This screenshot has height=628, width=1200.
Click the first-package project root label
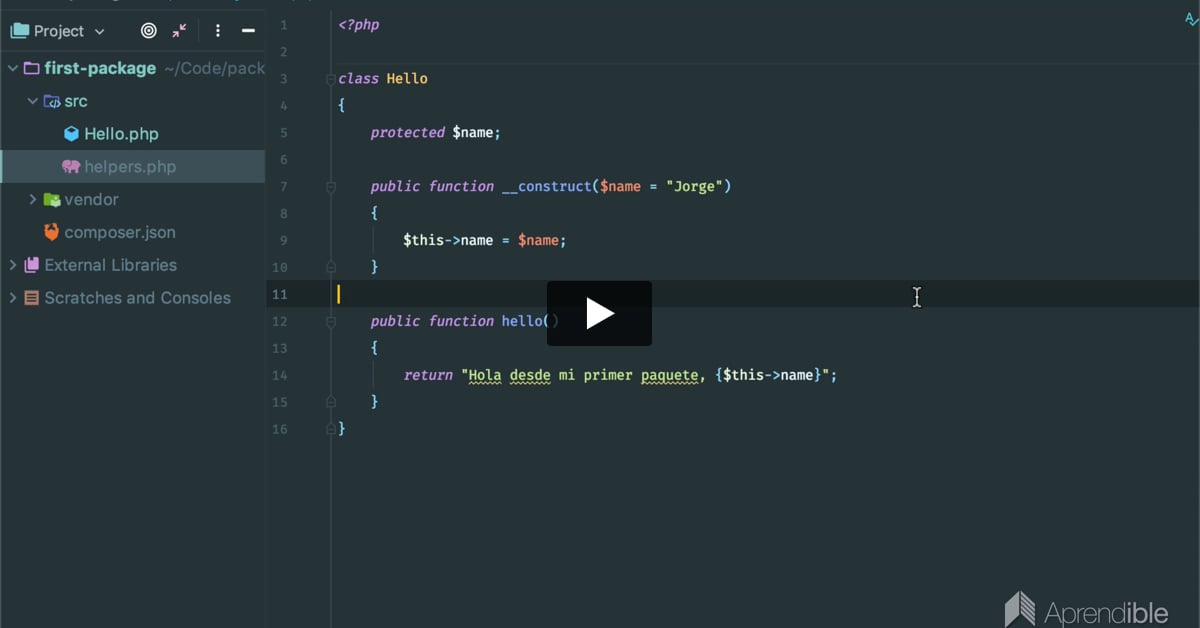tap(100, 68)
